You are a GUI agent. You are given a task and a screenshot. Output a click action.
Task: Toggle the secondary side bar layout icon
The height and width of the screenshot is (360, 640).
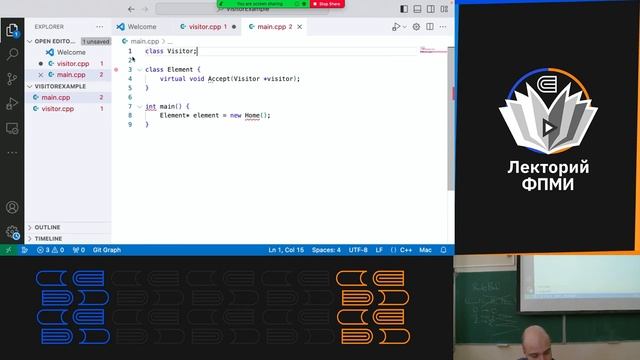(x=431, y=9)
